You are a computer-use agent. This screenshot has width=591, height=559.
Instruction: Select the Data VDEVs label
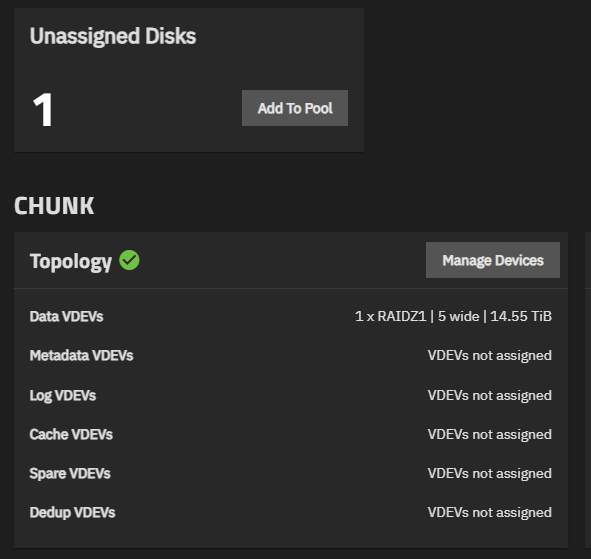66,316
